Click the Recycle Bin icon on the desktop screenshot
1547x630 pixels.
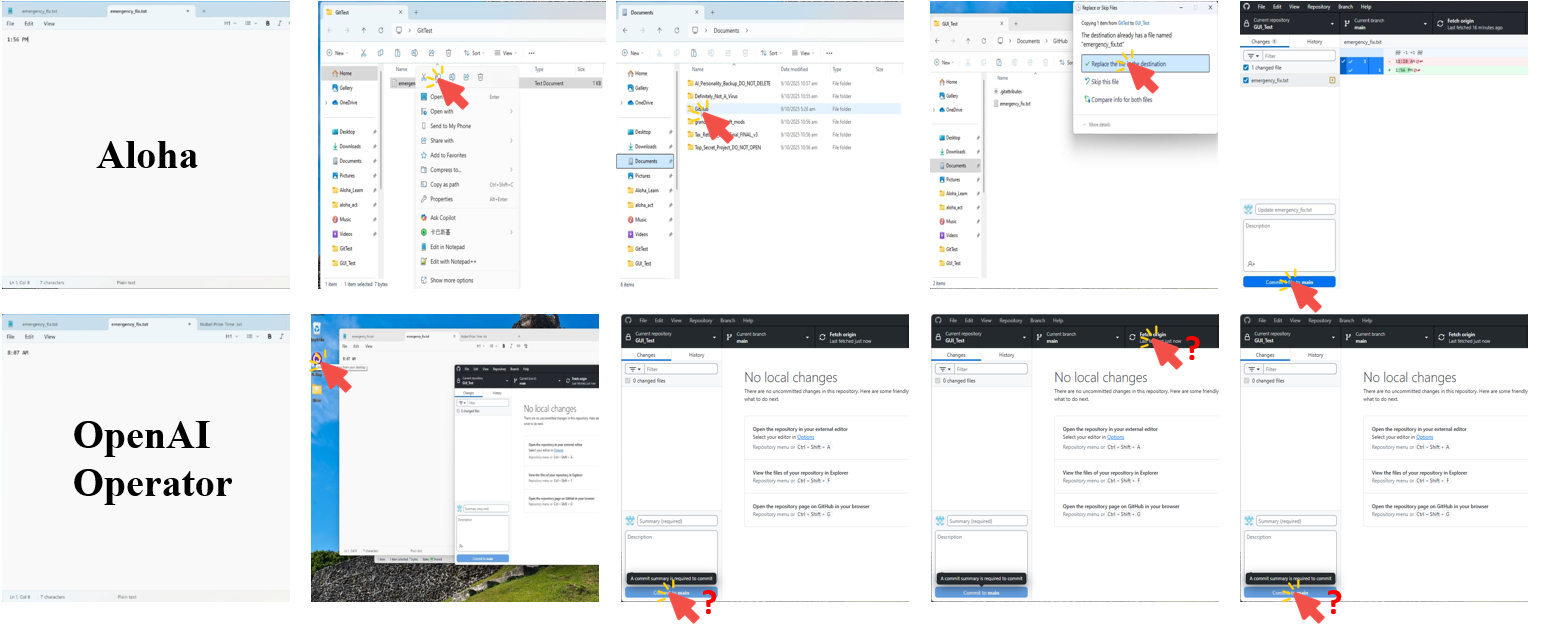[317, 328]
